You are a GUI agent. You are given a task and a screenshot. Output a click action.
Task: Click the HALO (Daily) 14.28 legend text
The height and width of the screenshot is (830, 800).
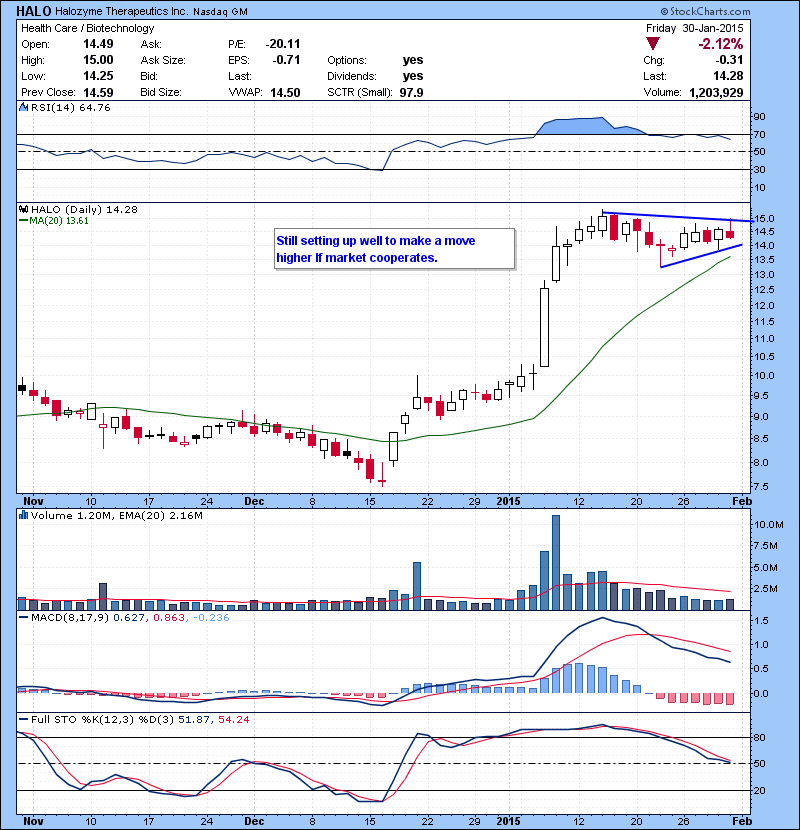click(84, 210)
